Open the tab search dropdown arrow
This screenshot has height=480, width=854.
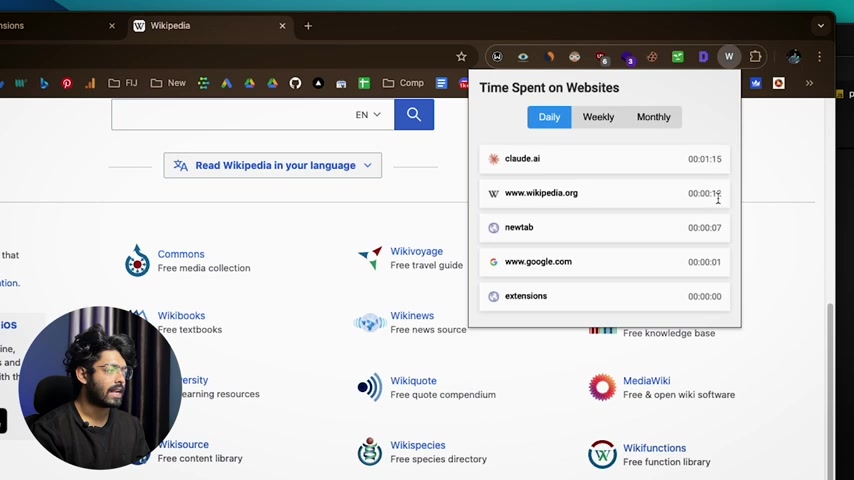pos(821,26)
